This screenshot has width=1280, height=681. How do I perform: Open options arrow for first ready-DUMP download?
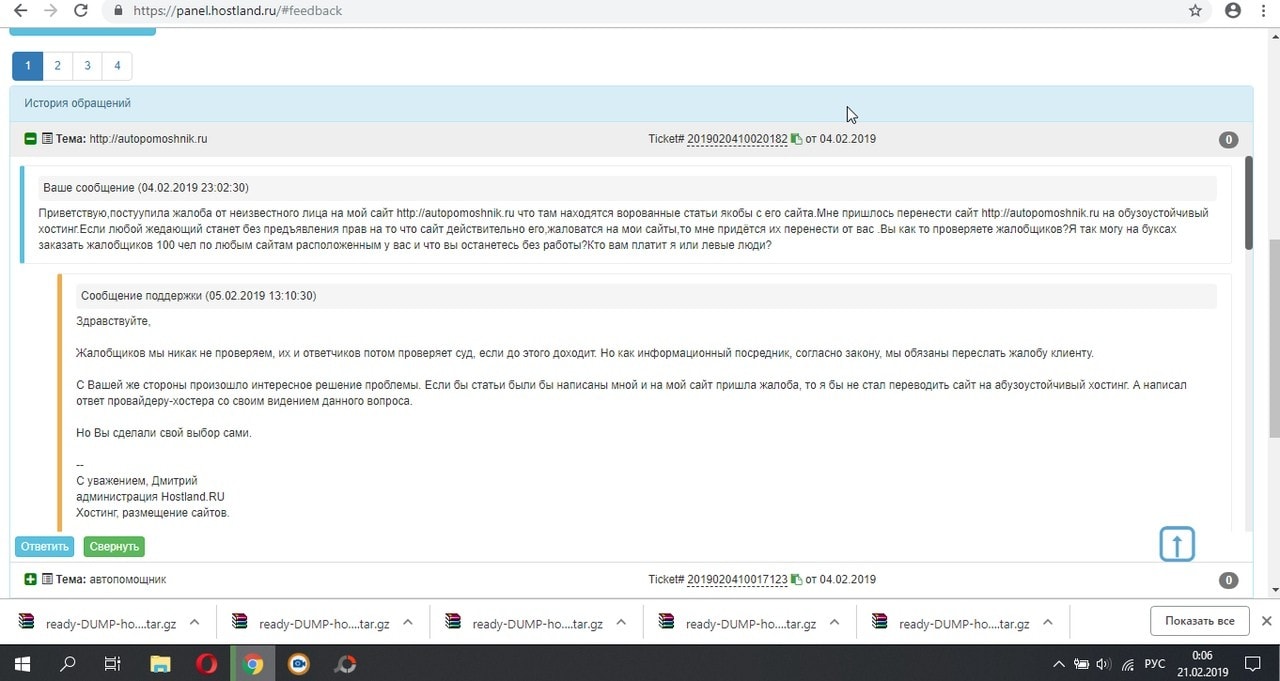(195, 622)
